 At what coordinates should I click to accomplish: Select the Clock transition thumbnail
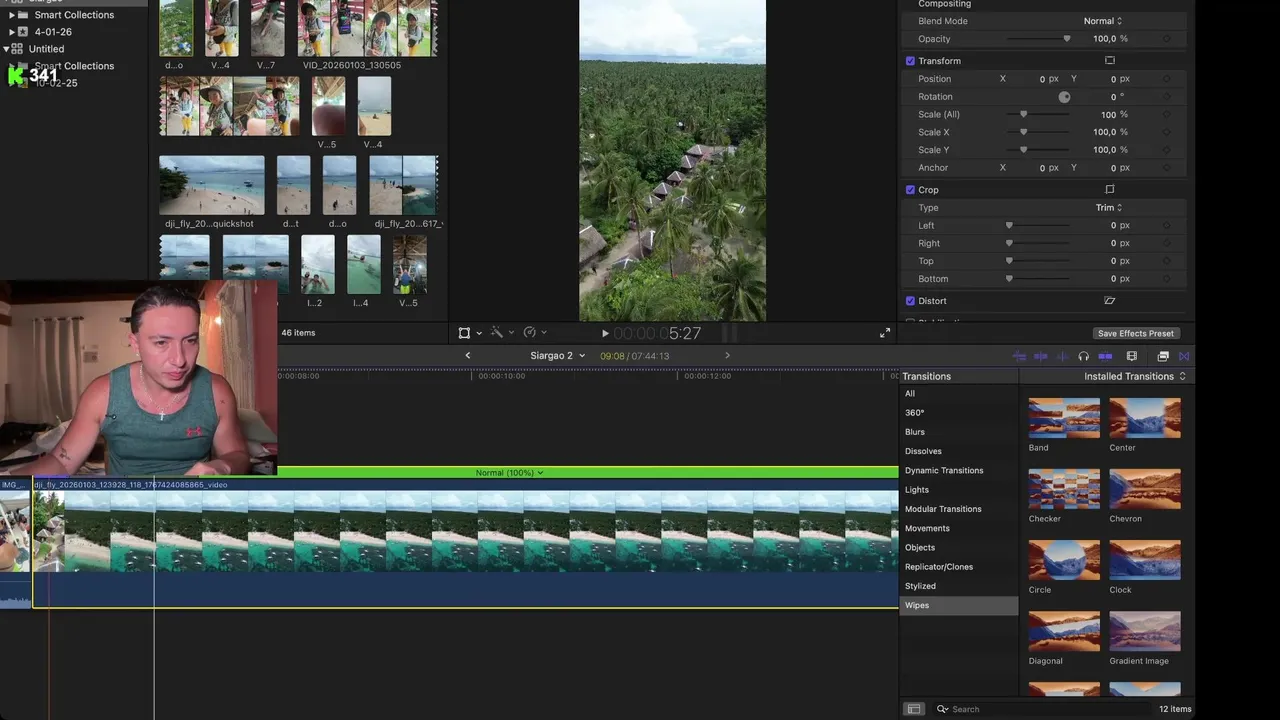click(x=1145, y=560)
